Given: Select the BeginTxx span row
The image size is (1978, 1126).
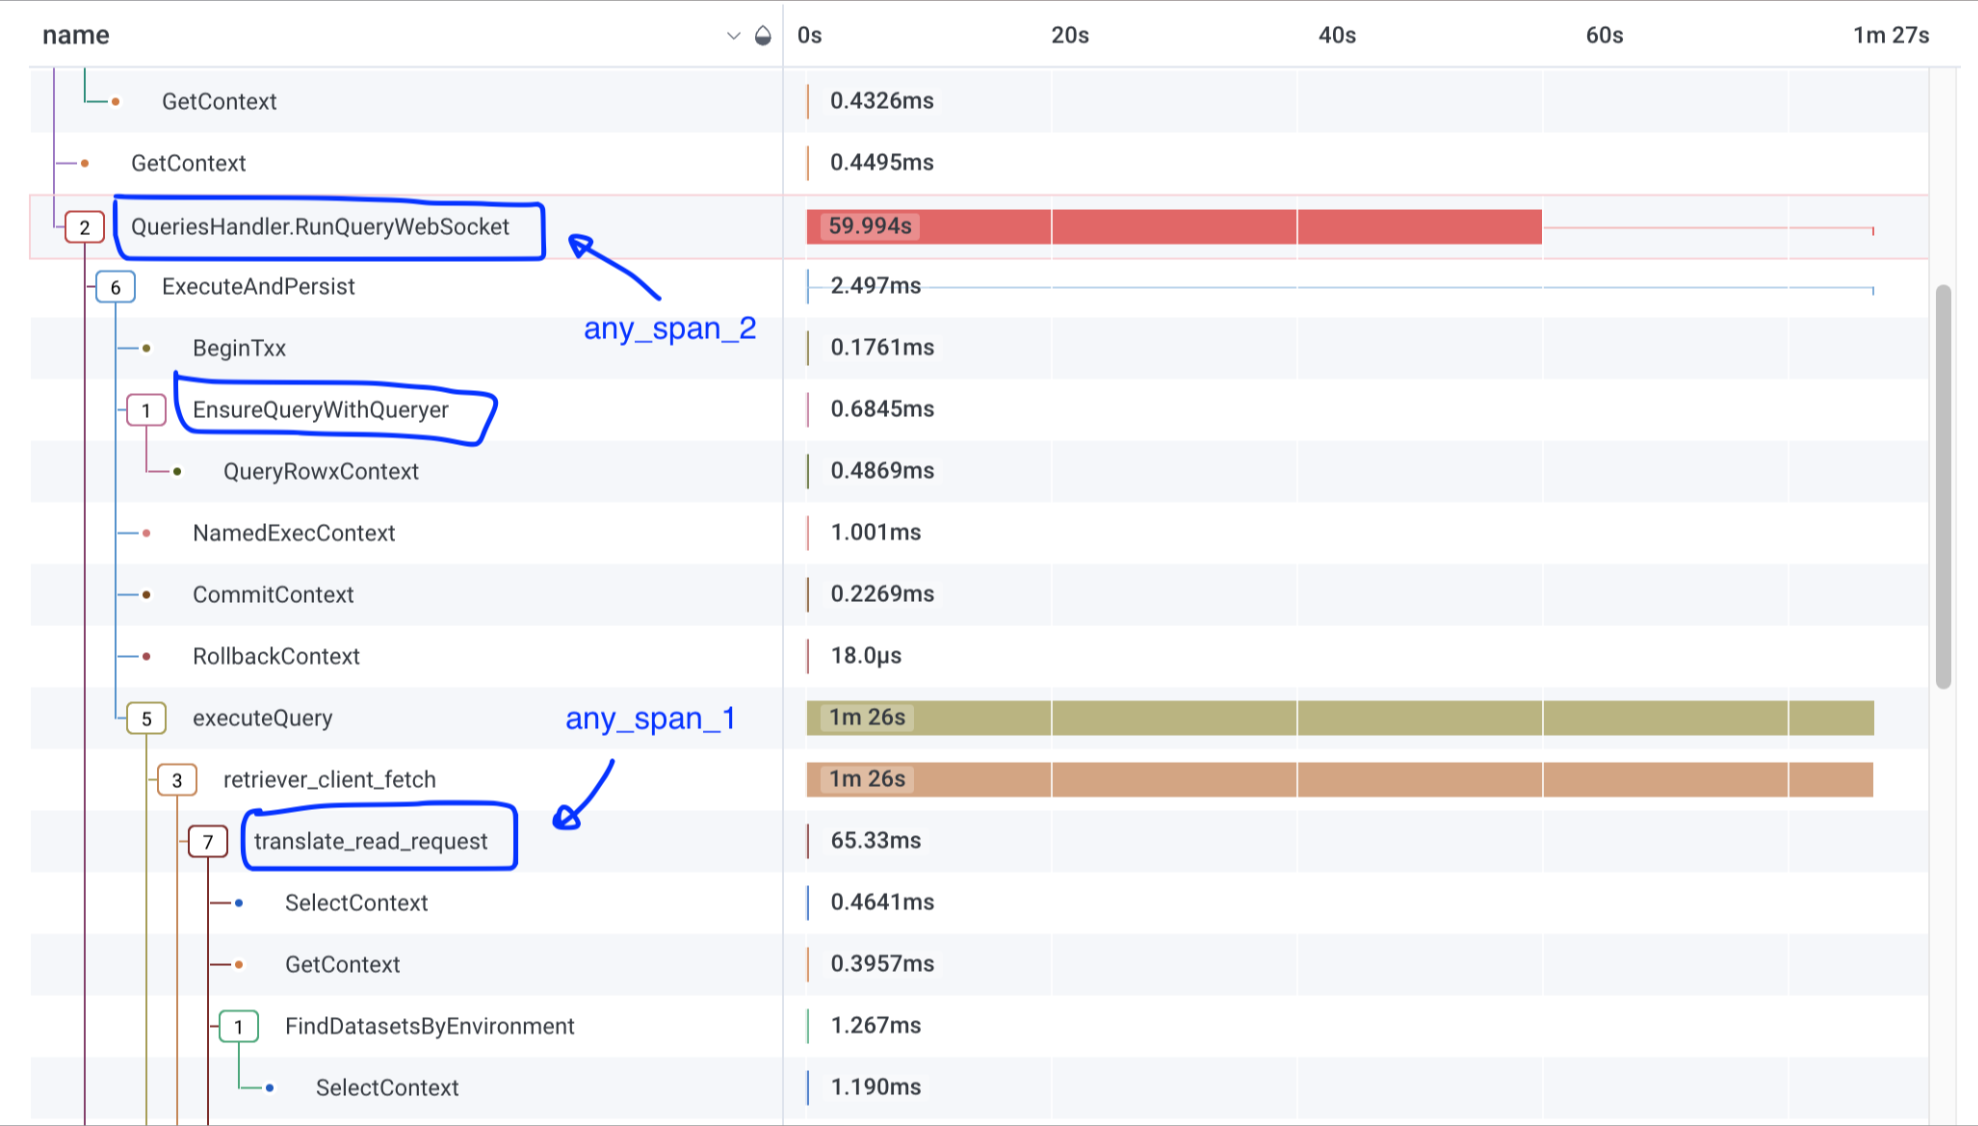Looking at the screenshot, I should (239, 348).
